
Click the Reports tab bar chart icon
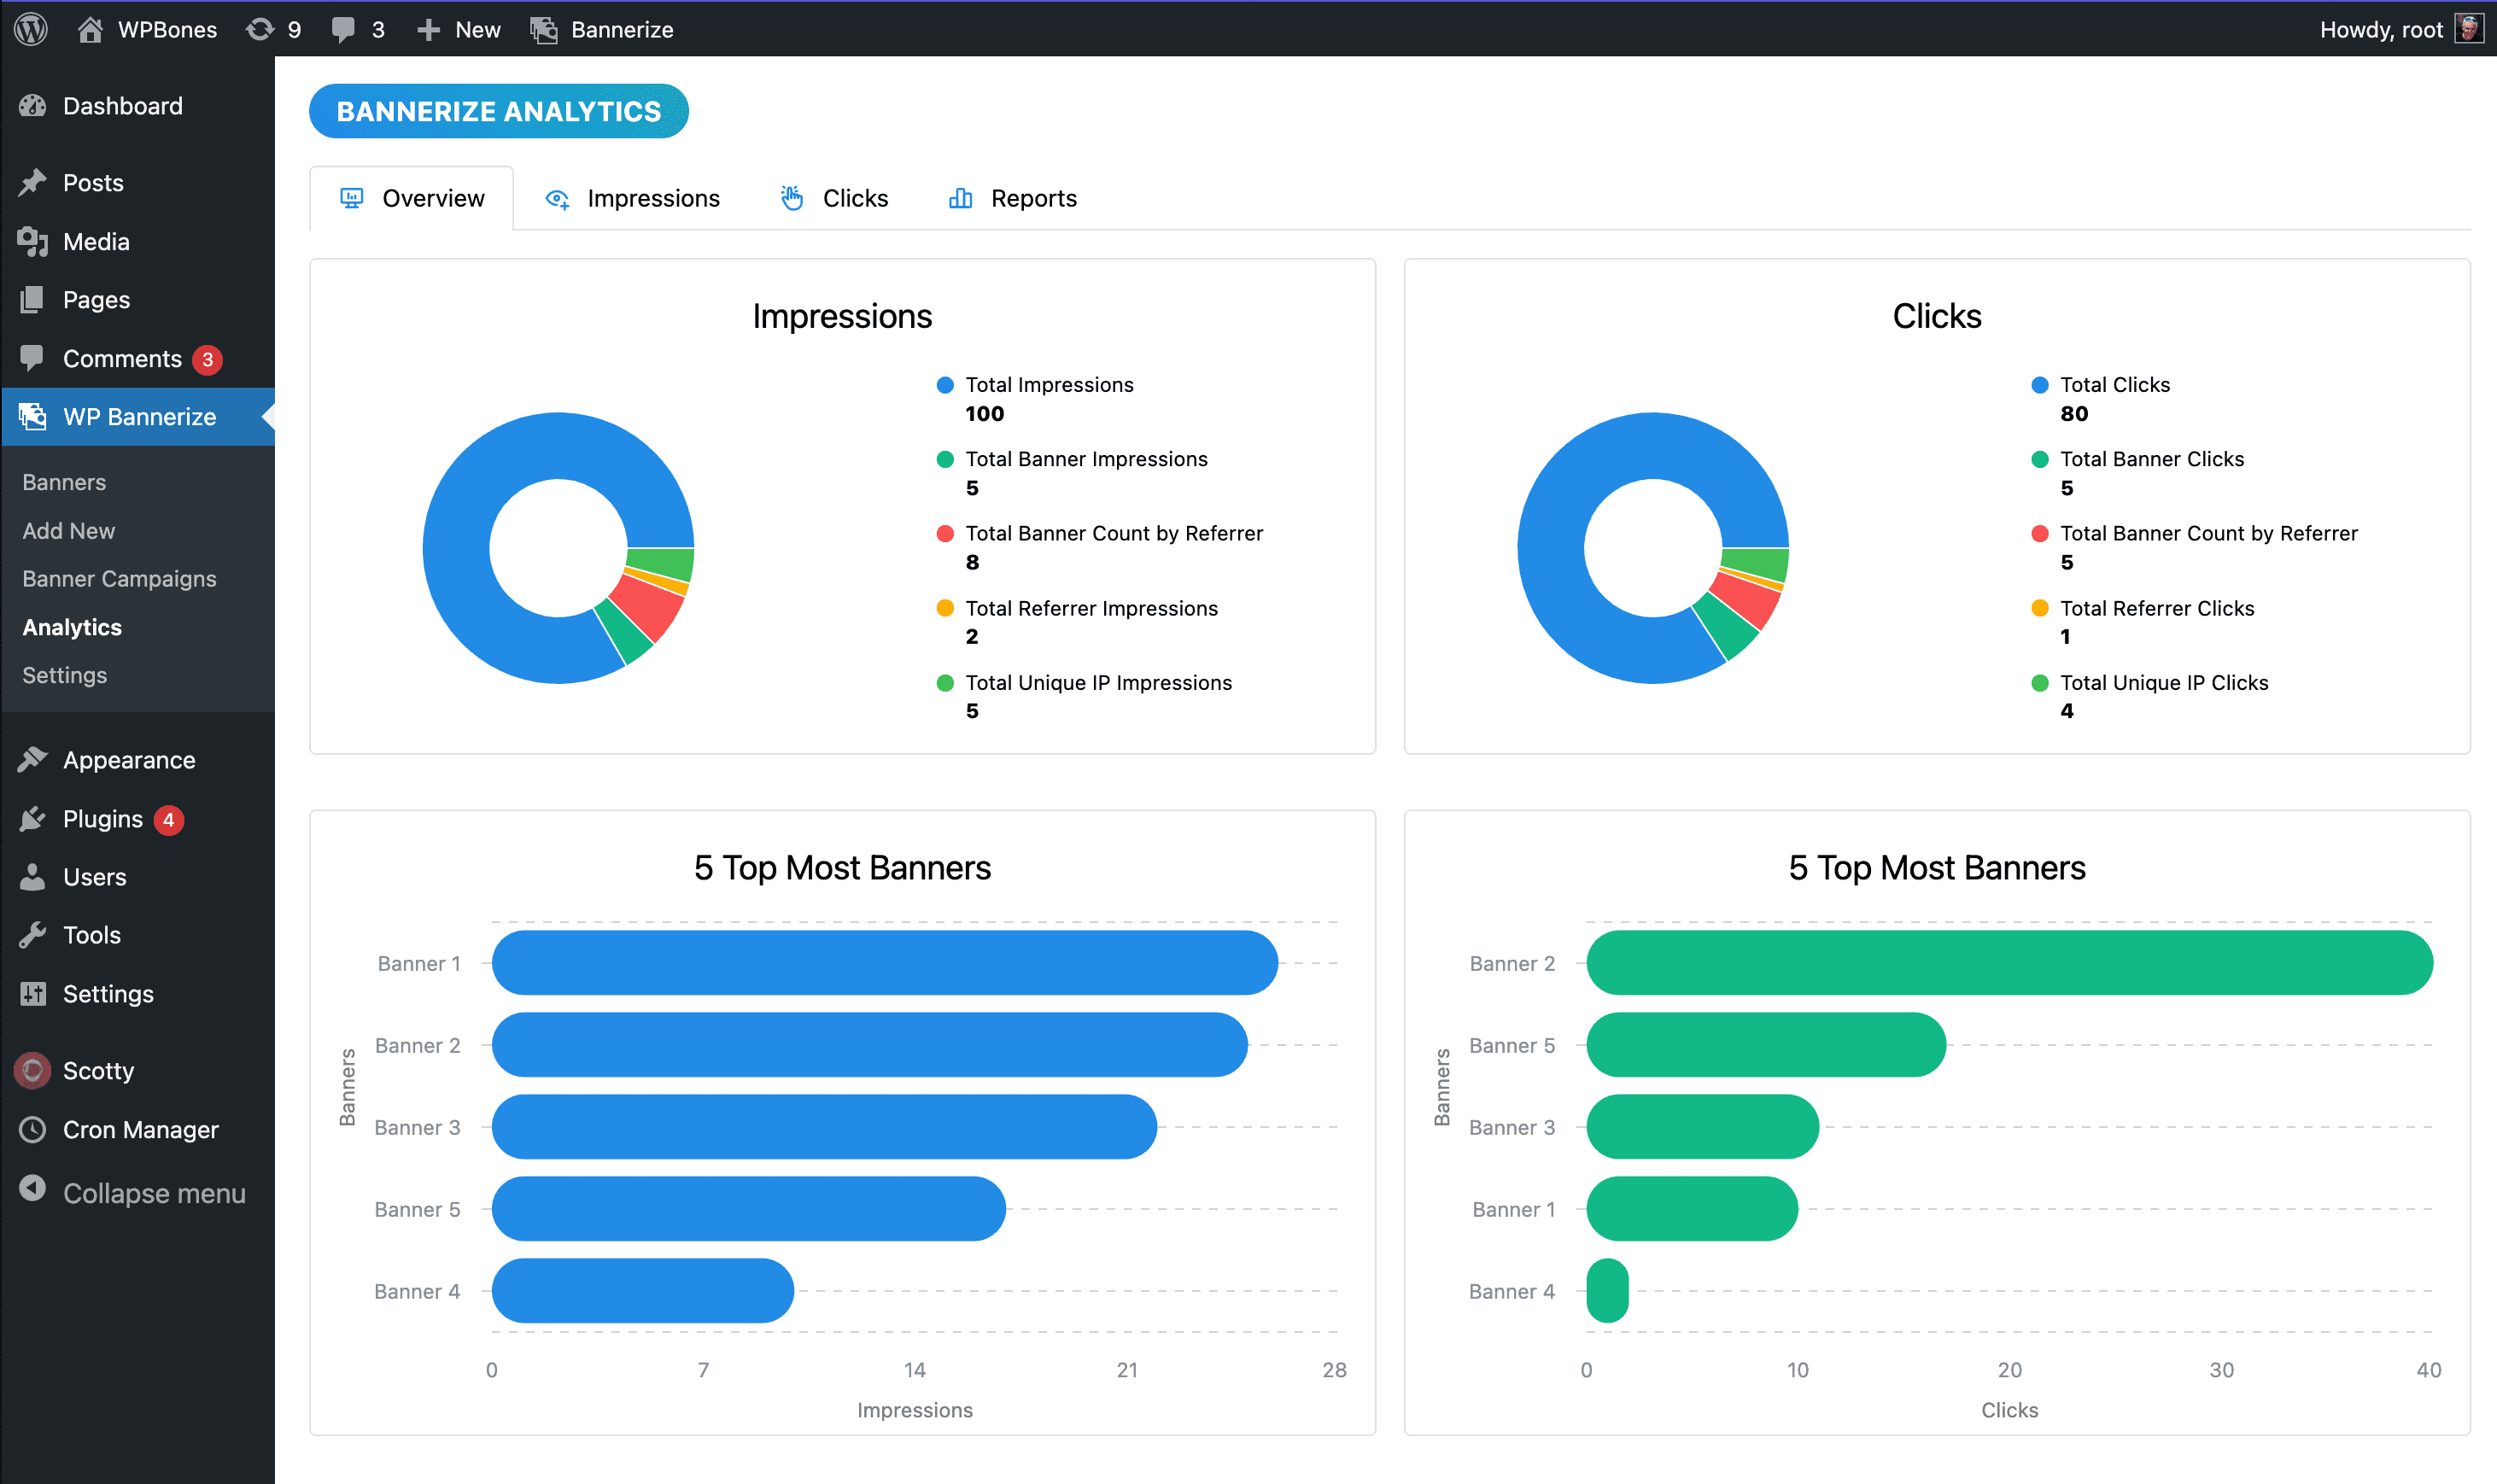click(960, 198)
